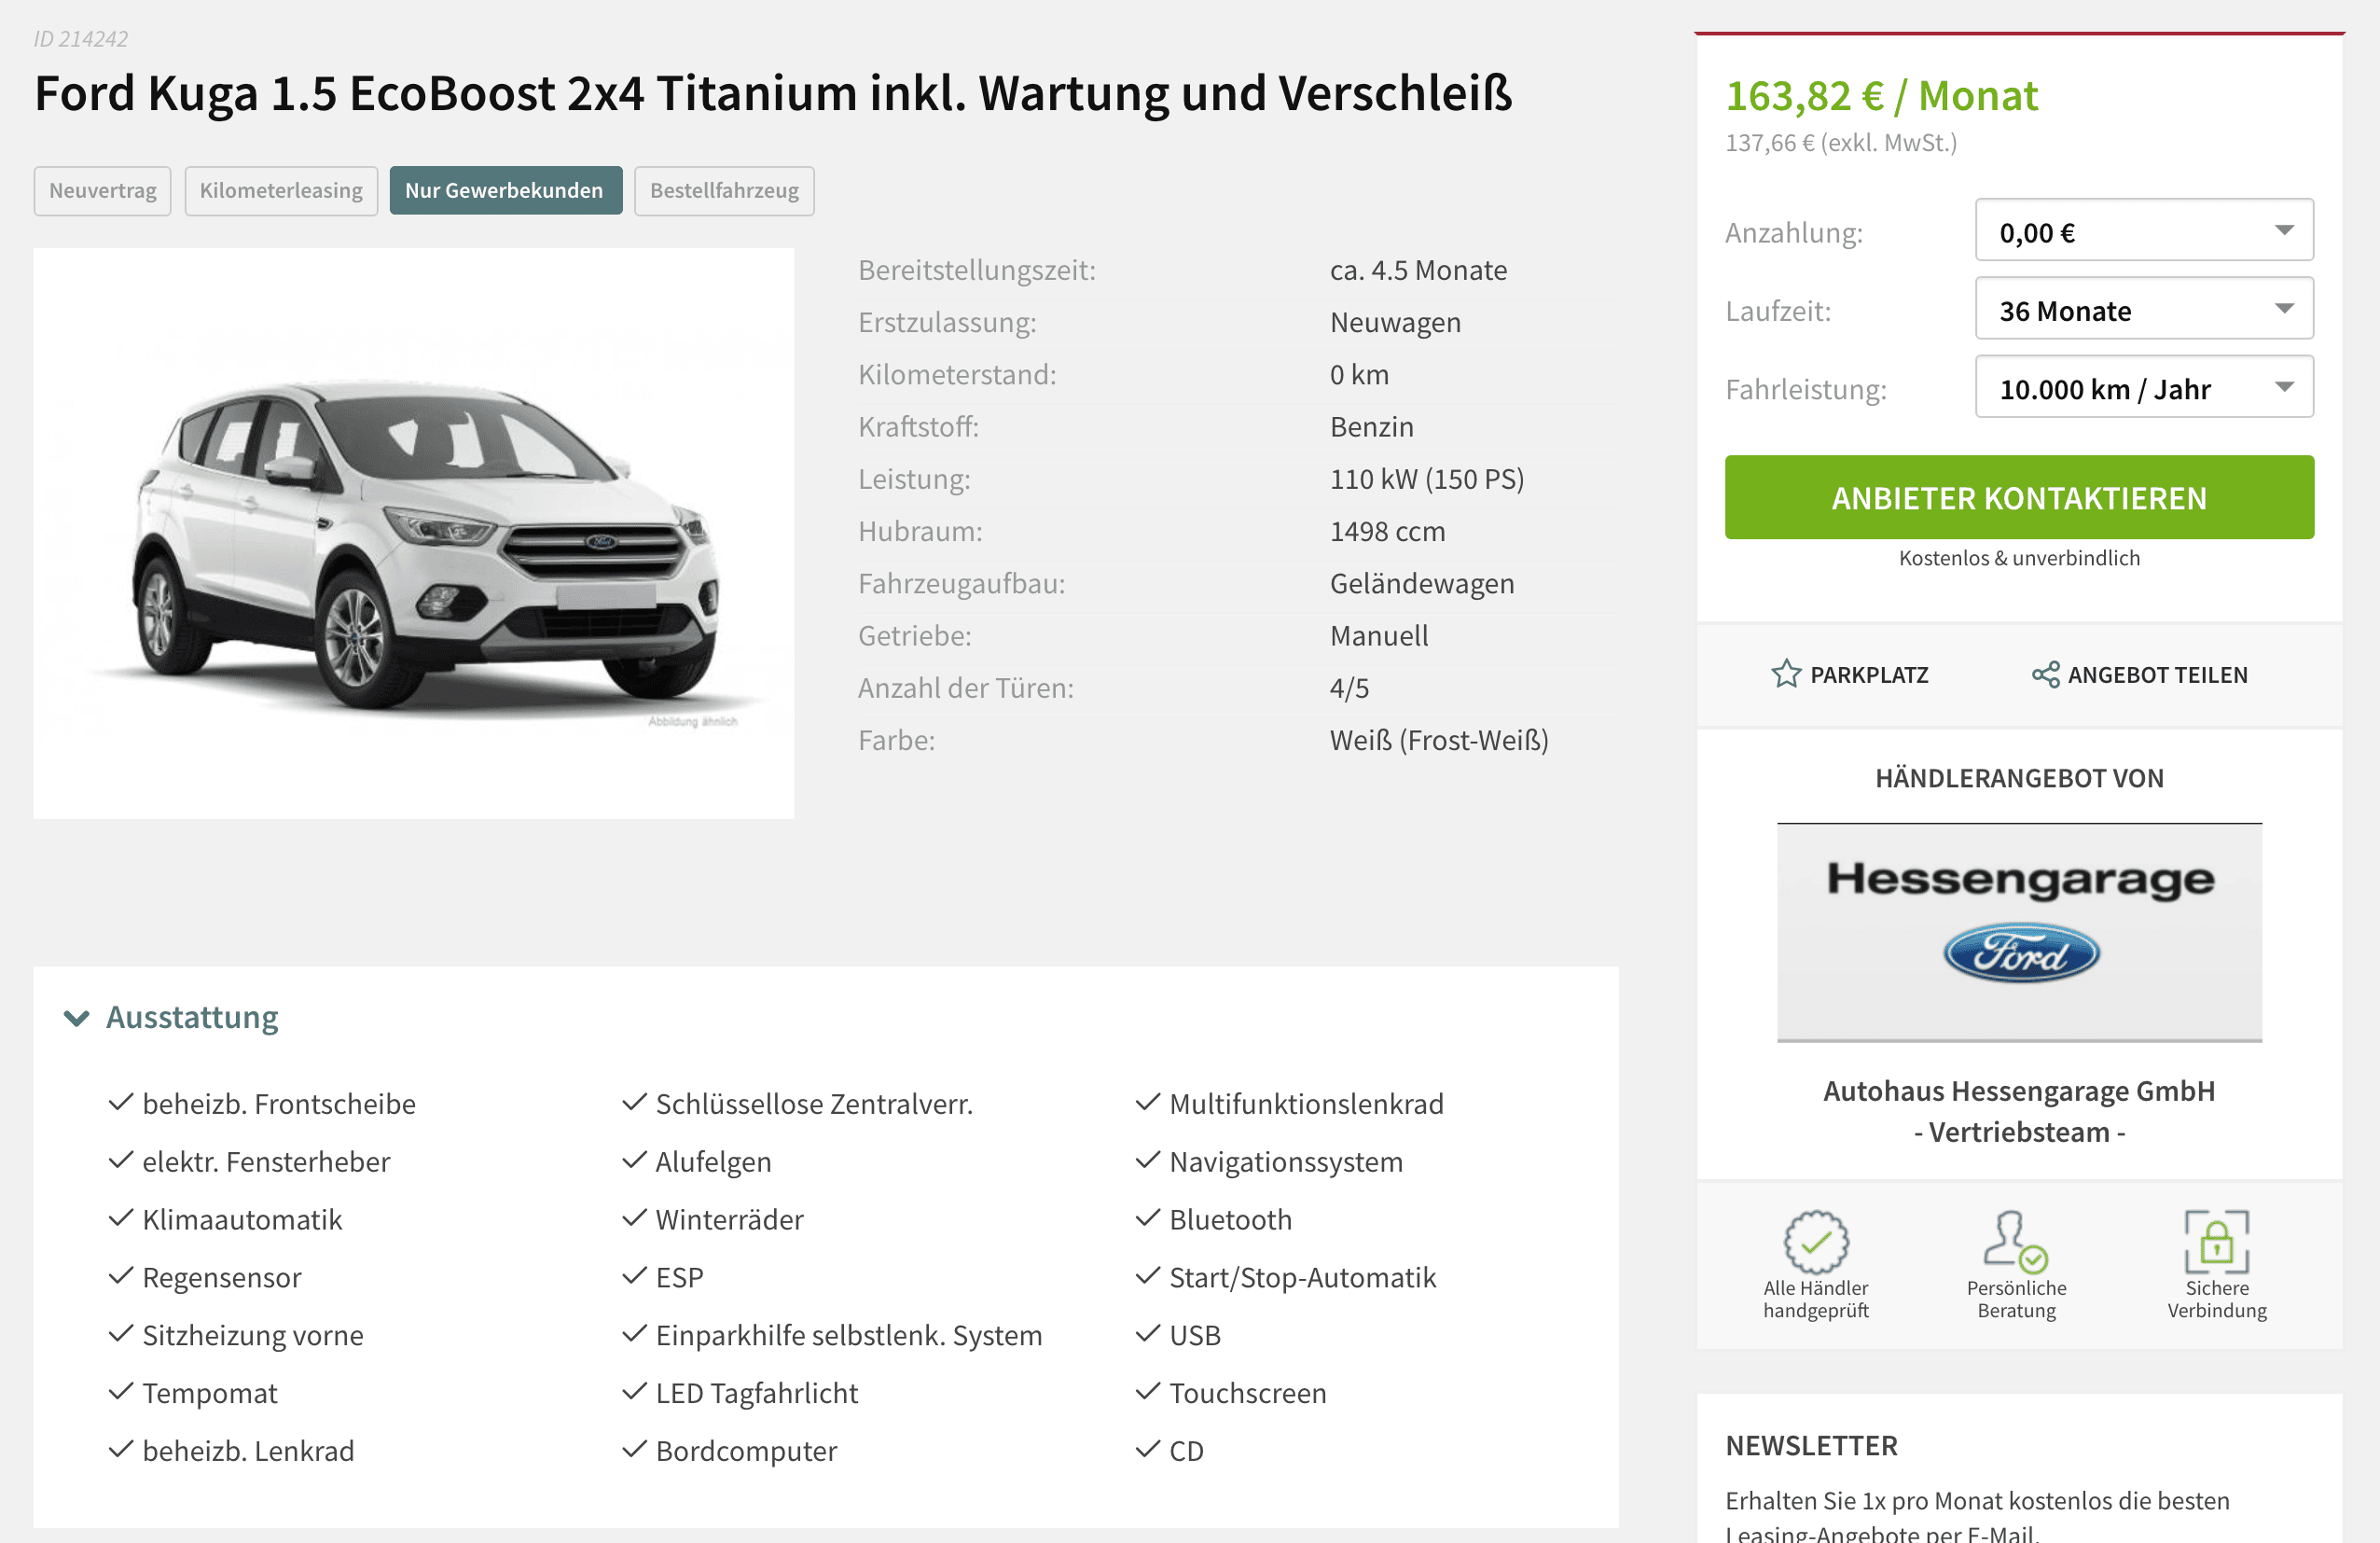The height and width of the screenshot is (1543, 2380).
Task: Open the Fahrleistung km per year dropdown
Action: (2144, 388)
